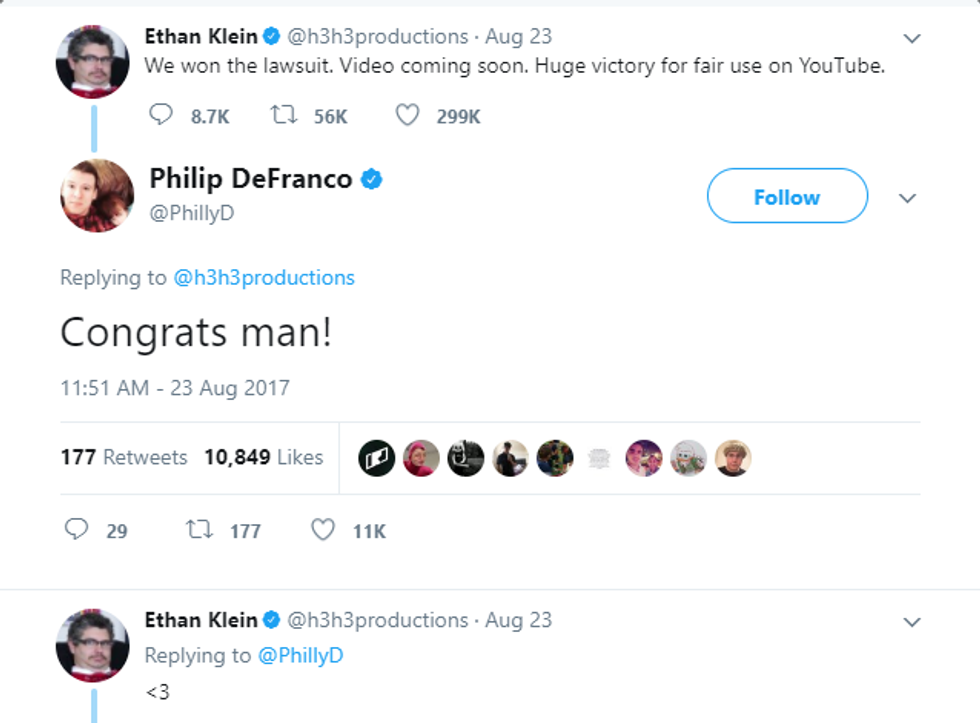980x723 pixels.
Task: Open Ethan Klein's avatar on top tweet
Action: tap(92, 62)
